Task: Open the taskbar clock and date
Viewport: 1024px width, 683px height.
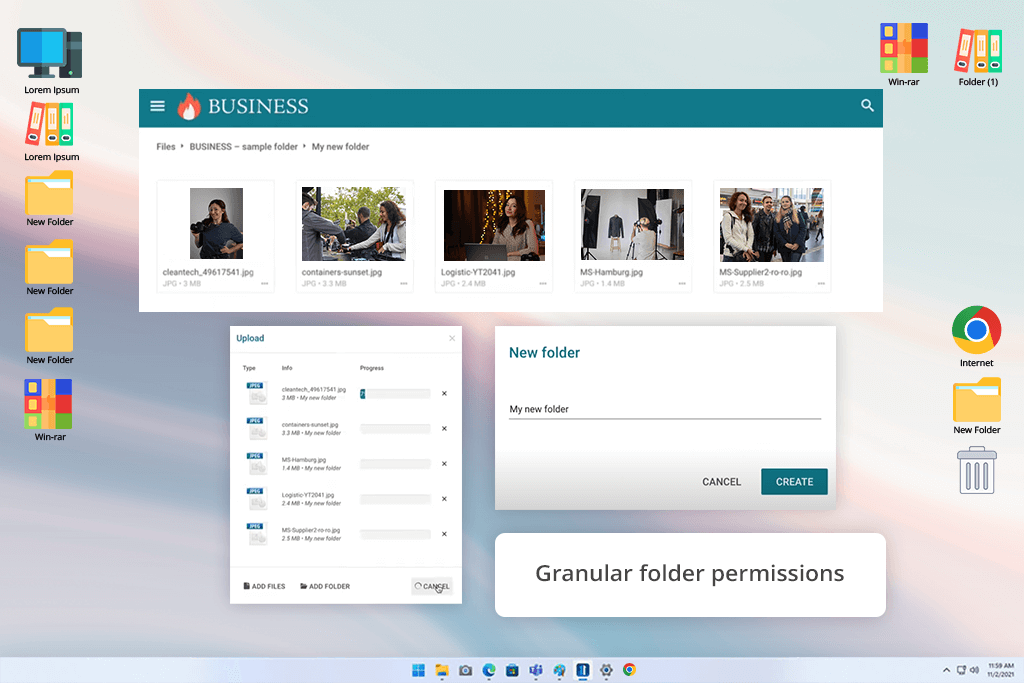Action: 1000,670
